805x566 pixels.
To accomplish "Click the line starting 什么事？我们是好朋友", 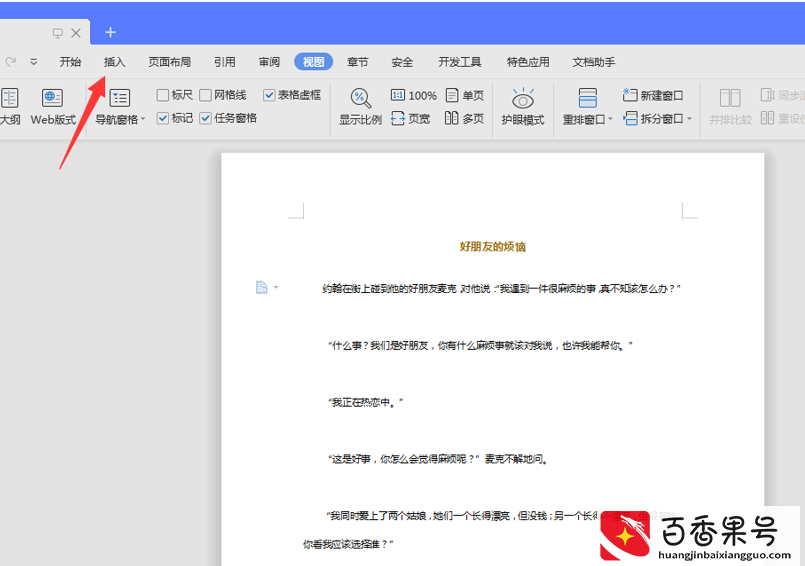I will tap(480, 346).
